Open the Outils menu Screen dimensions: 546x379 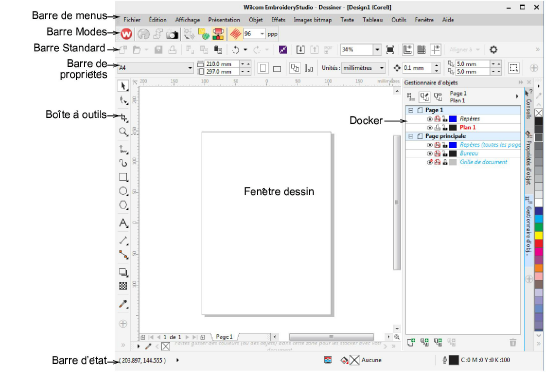pyautogui.click(x=399, y=20)
